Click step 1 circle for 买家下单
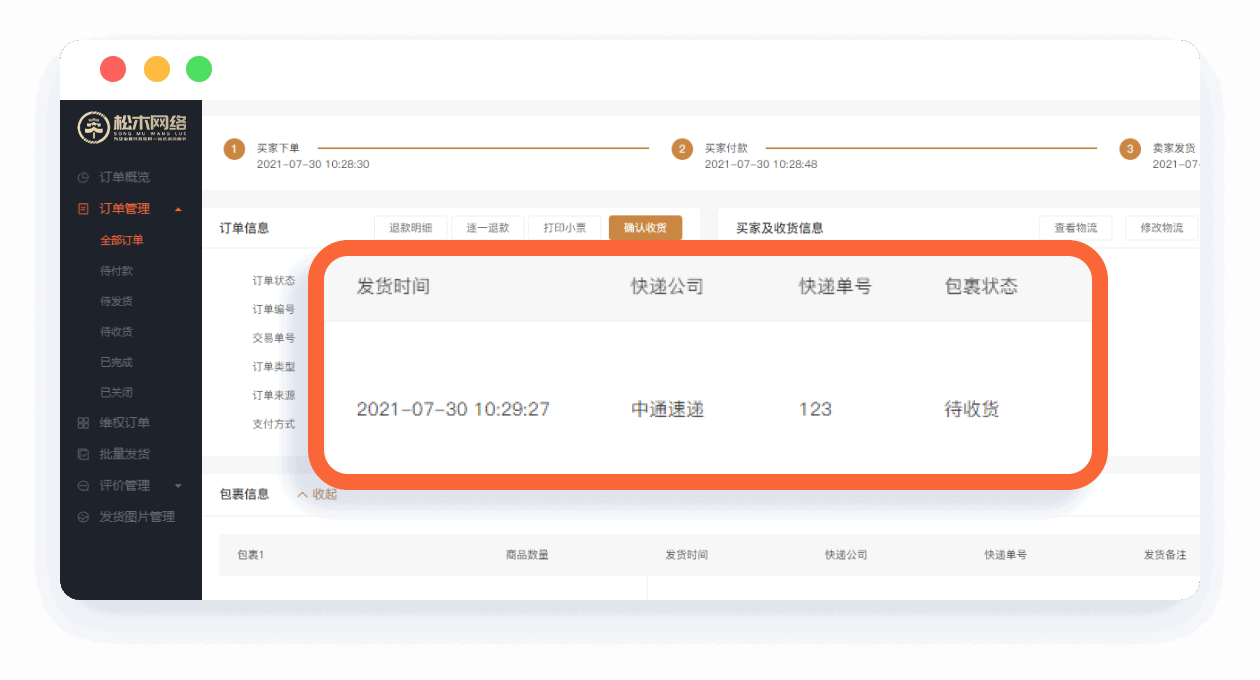This screenshot has width=1260, height=680. 234,149
